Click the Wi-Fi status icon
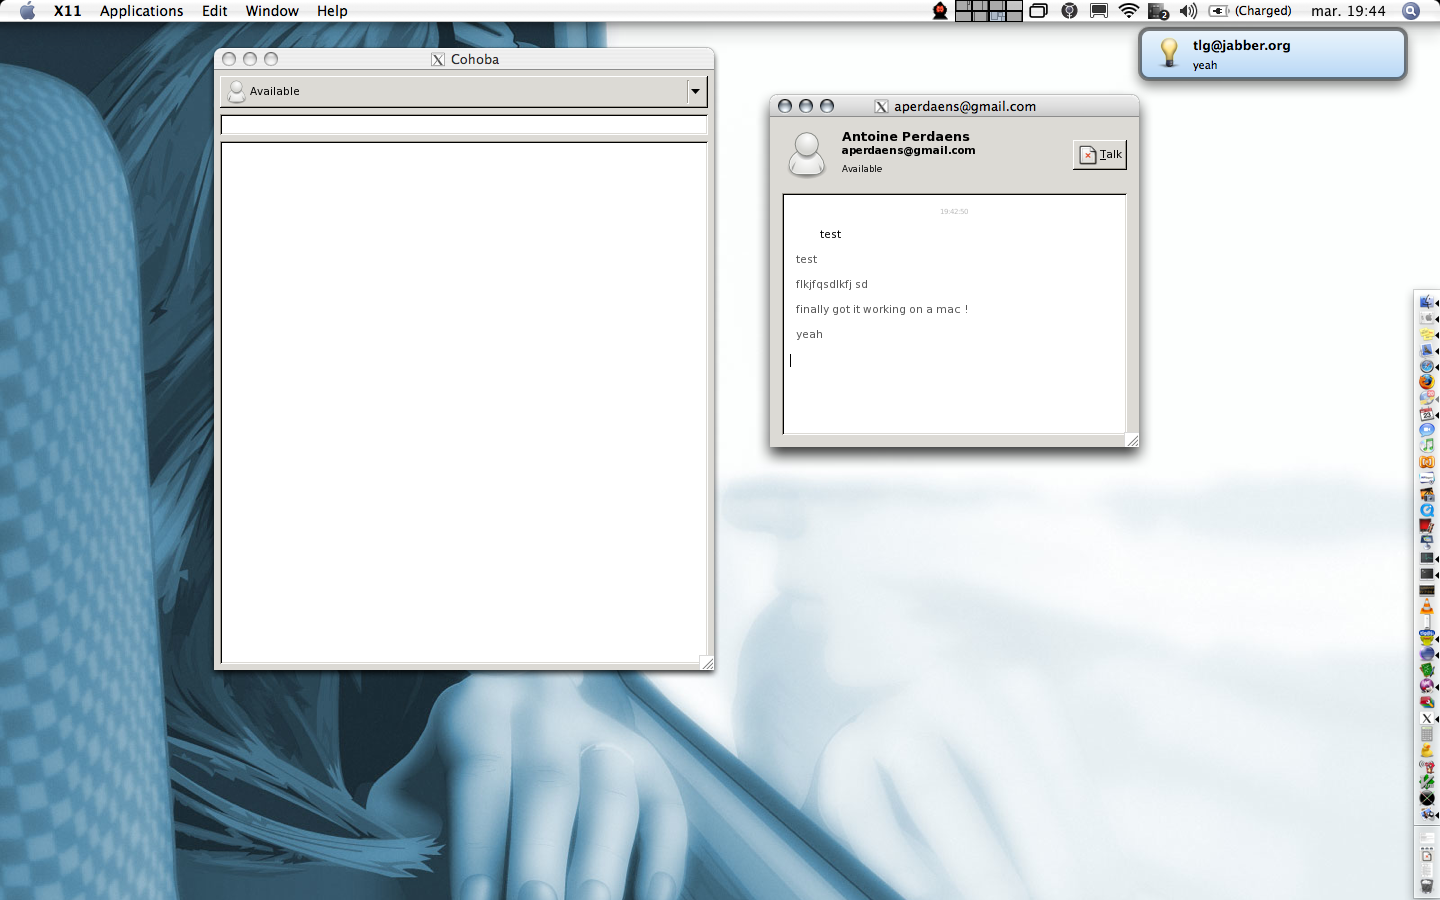Screen dimensions: 1440x900 pos(1128,11)
